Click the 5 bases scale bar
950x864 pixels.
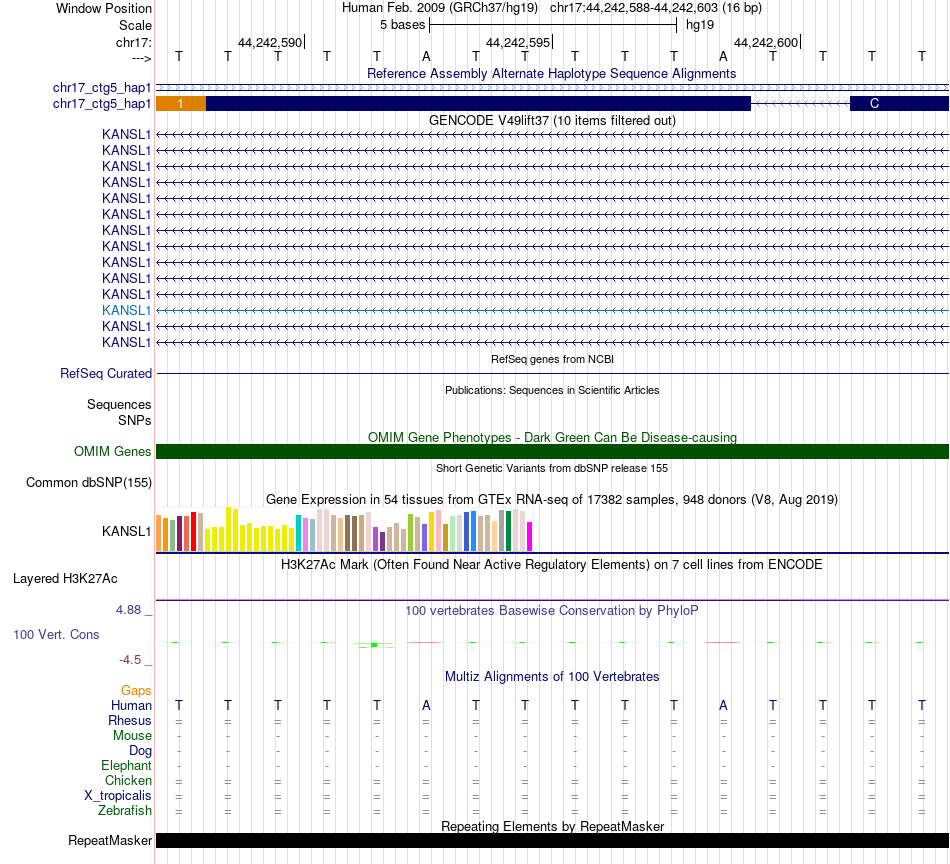tap(553, 25)
